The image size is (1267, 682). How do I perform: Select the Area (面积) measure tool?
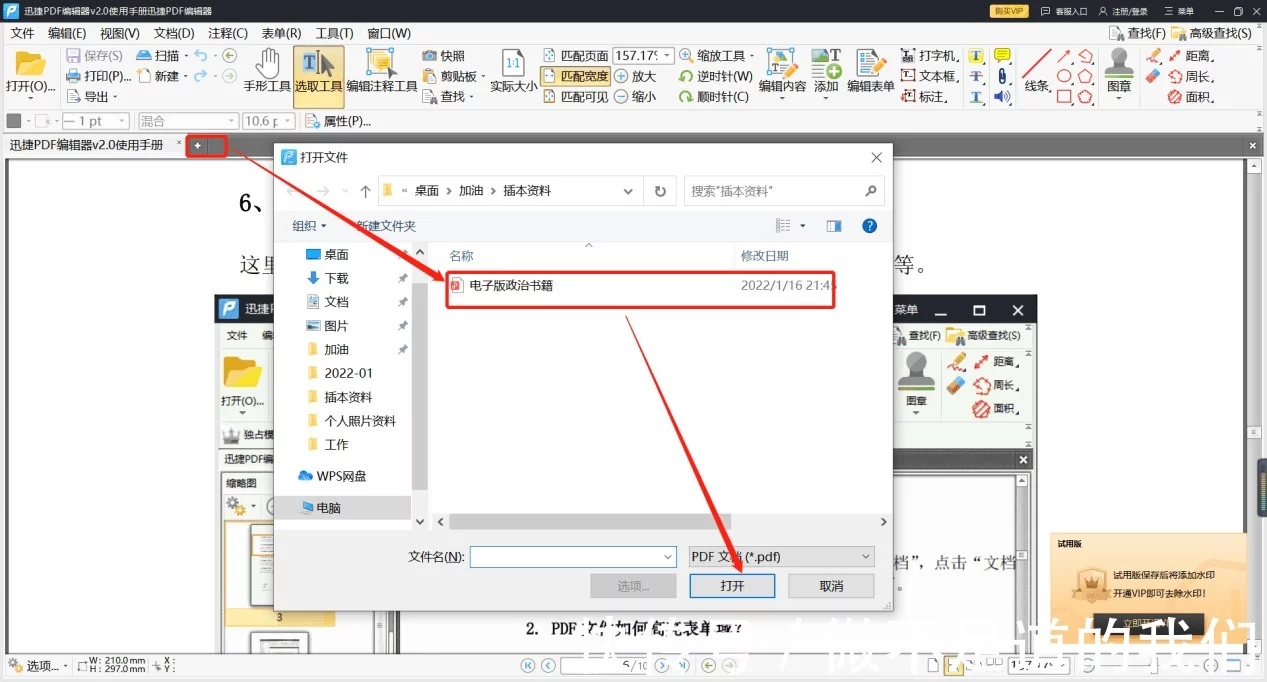click(x=1190, y=97)
